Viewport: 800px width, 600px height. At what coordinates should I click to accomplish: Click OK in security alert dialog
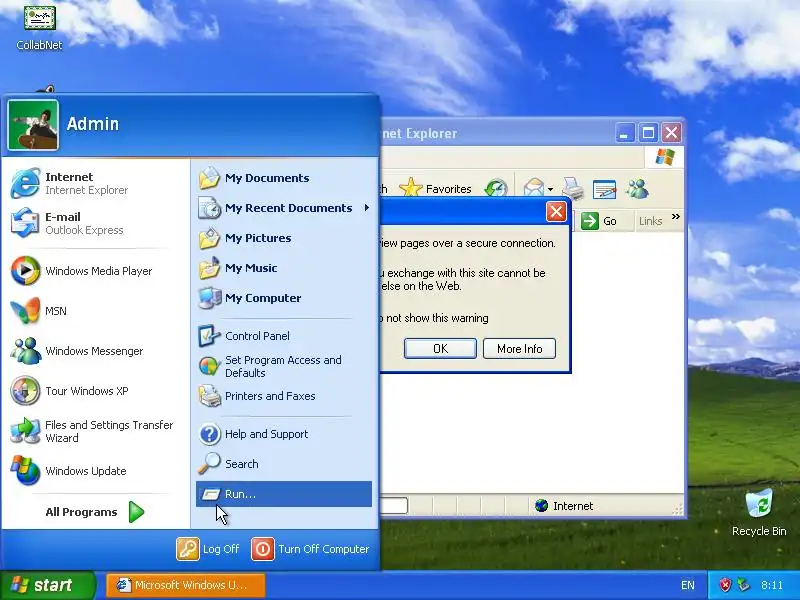tap(440, 348)
